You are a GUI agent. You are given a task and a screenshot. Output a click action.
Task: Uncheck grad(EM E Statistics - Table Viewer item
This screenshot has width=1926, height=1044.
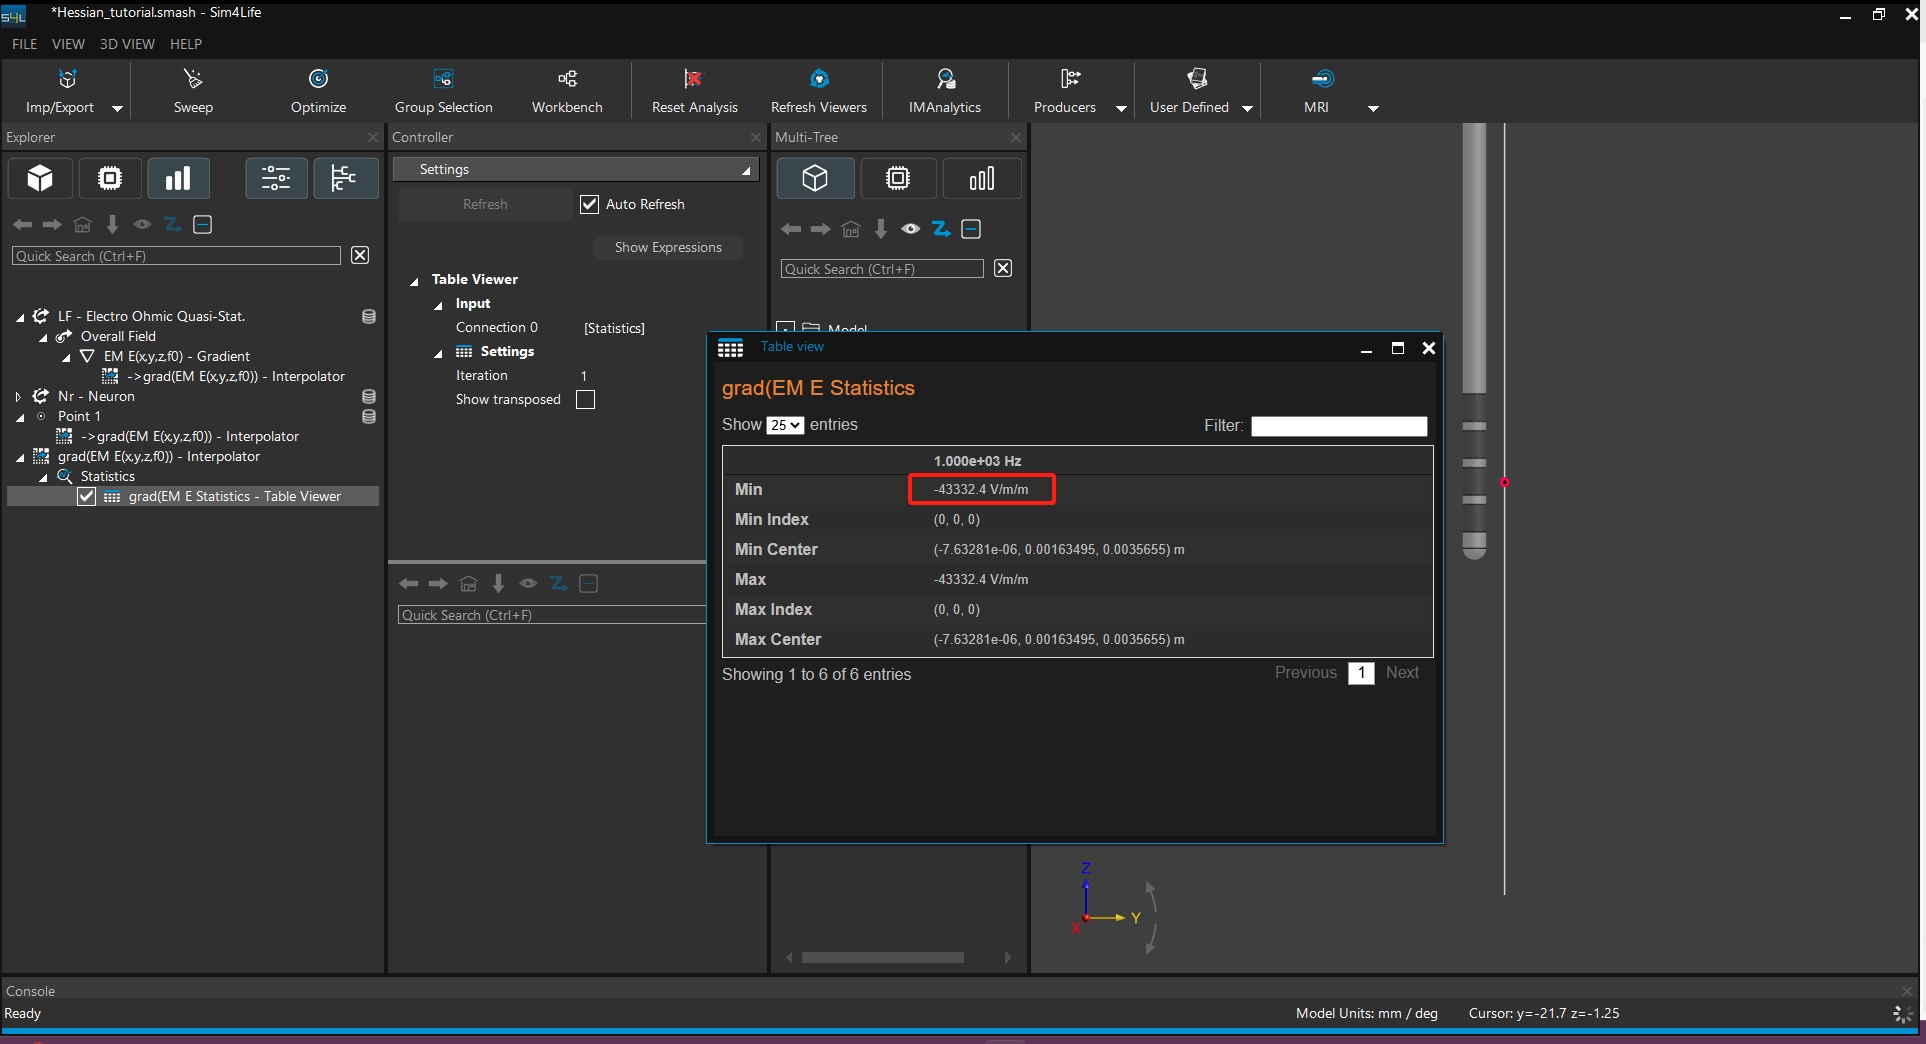point(87,497)
